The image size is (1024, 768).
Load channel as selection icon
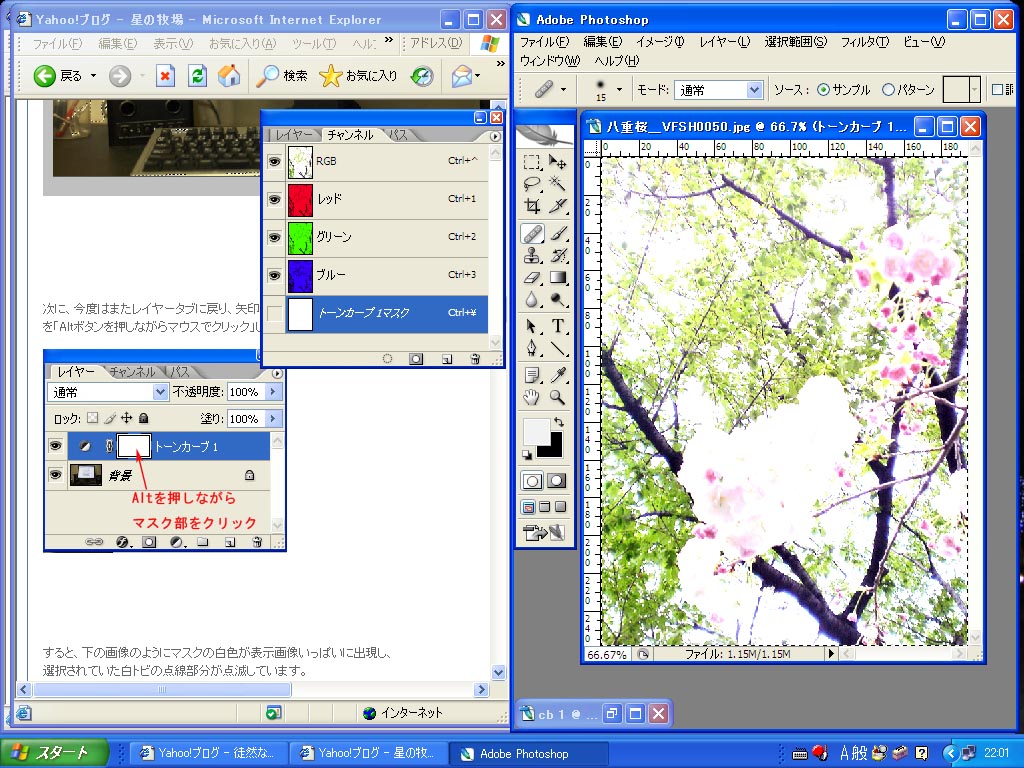(387, 359)
